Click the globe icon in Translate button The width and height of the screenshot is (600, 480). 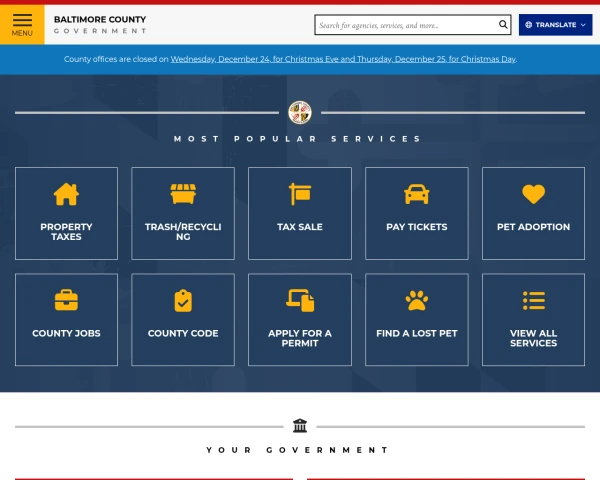[529, 25]
